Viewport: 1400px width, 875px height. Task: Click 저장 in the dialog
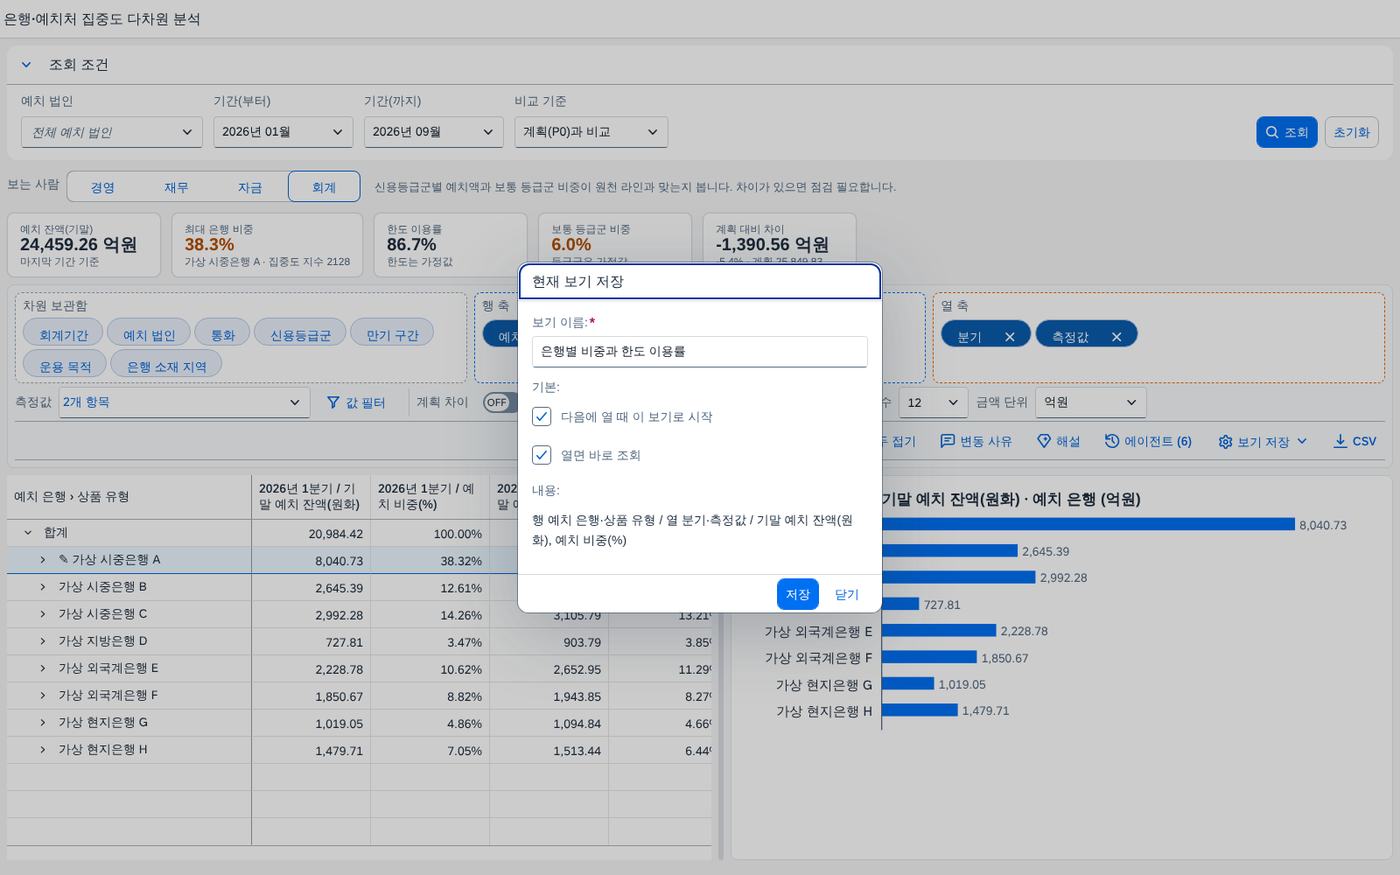(x=798, y=594)
